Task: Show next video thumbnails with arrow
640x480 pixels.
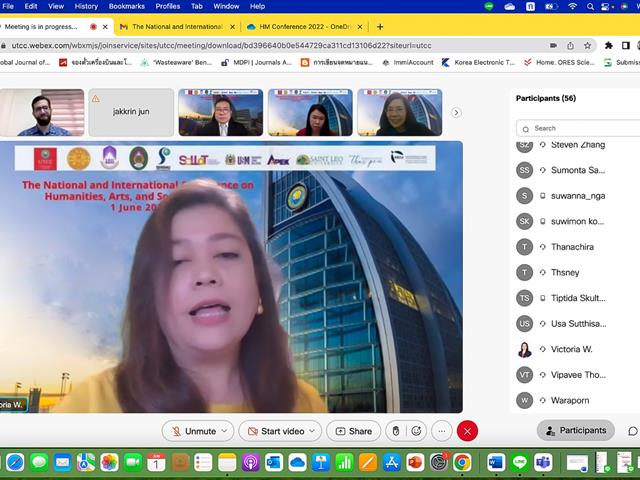Action: click(456, 112)
